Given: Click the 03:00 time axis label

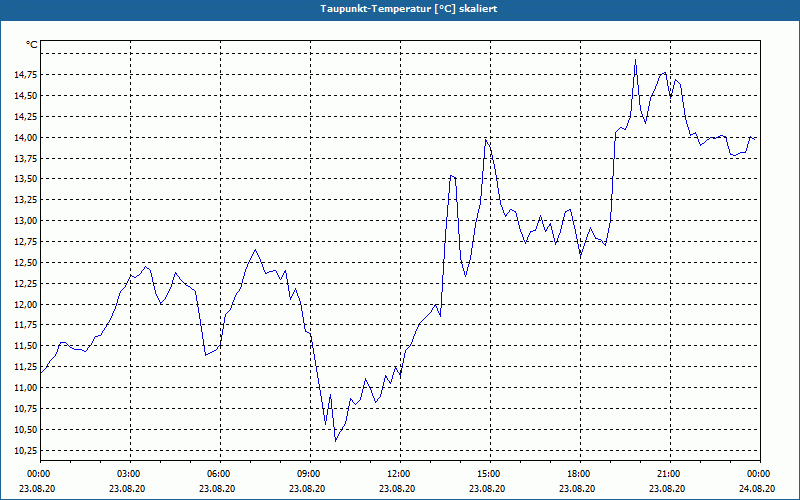Looking at the screenshot, I should (130, 474).
